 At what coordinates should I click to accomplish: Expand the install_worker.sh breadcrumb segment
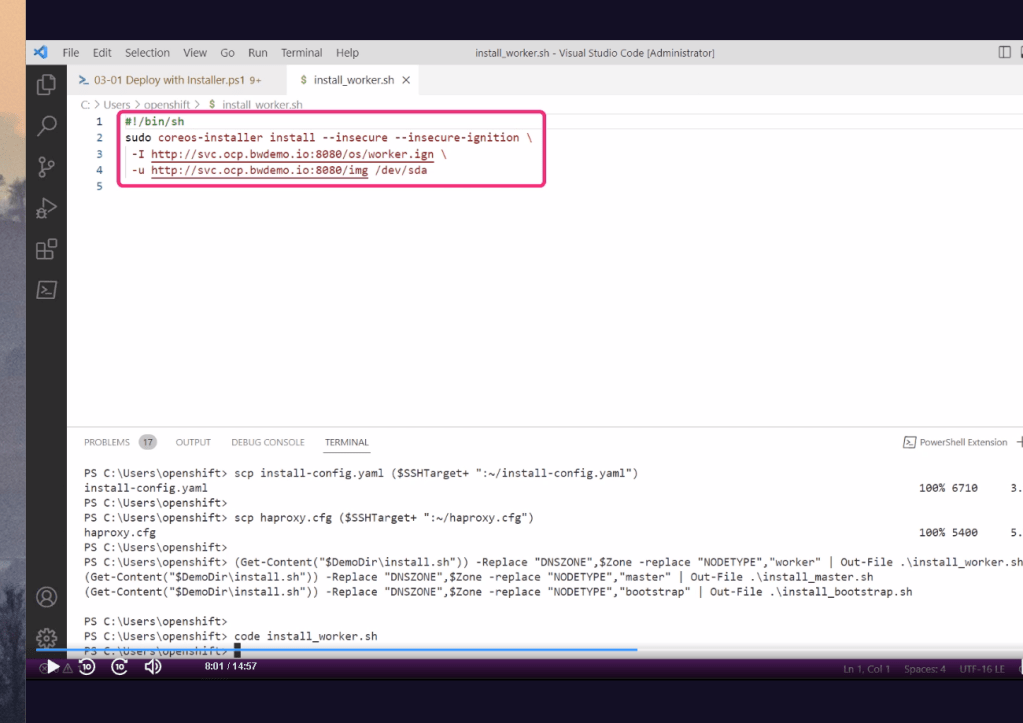click(x=262, y=104)
